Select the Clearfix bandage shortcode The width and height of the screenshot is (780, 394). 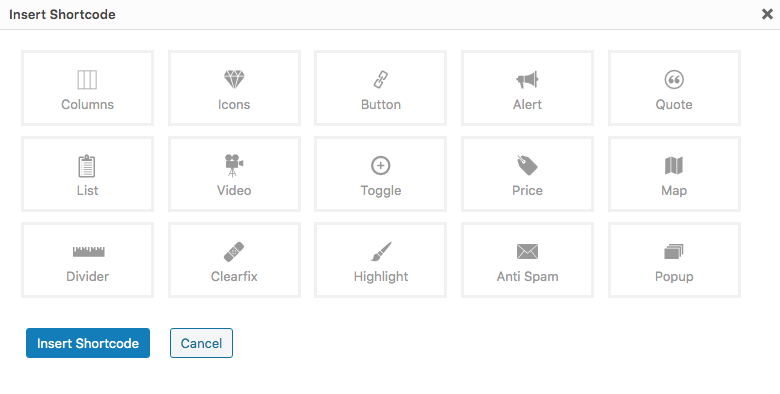coord(234,260)
